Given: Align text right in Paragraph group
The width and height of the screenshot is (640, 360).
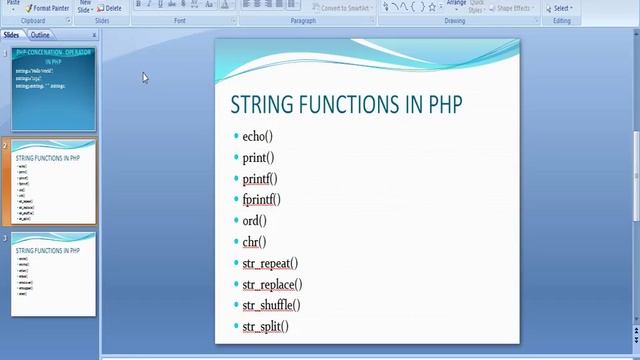Looking at the screenshot, I should click(268, 4).
